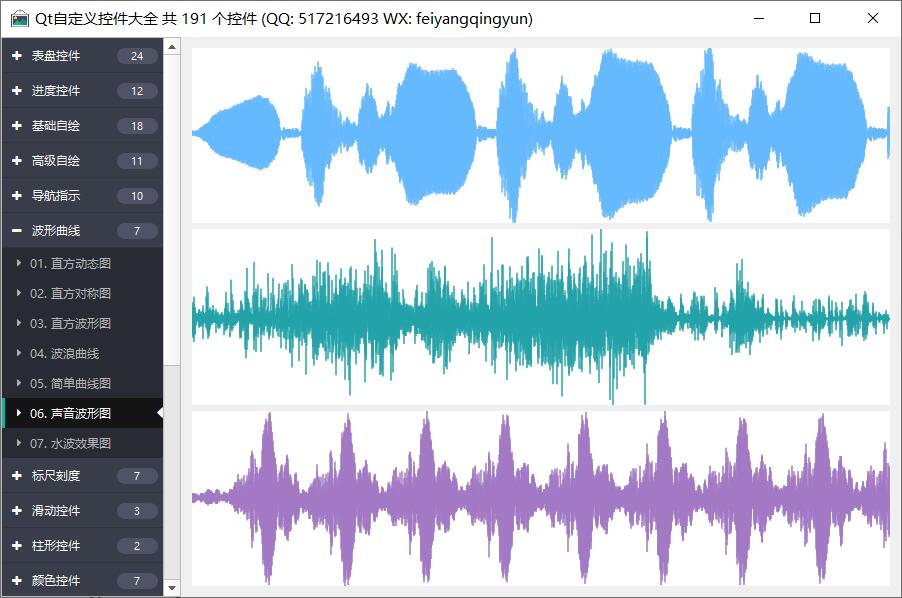This screenshot has width=902, height=598.
Task: Choose 05. 简单曲线图 from the sidebar
Action: coord(70,383)
